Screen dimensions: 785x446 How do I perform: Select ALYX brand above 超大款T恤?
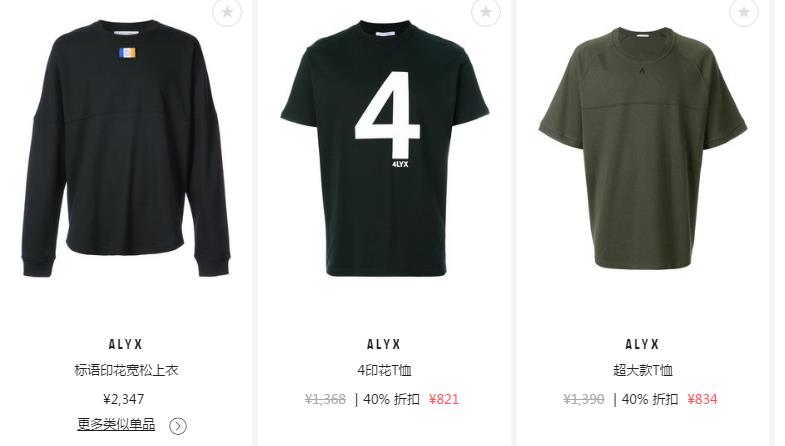[x=642, y=344]
